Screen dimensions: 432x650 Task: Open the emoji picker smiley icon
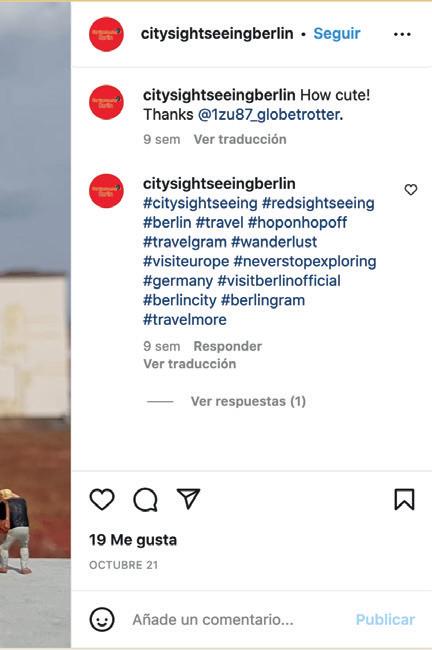102,619
